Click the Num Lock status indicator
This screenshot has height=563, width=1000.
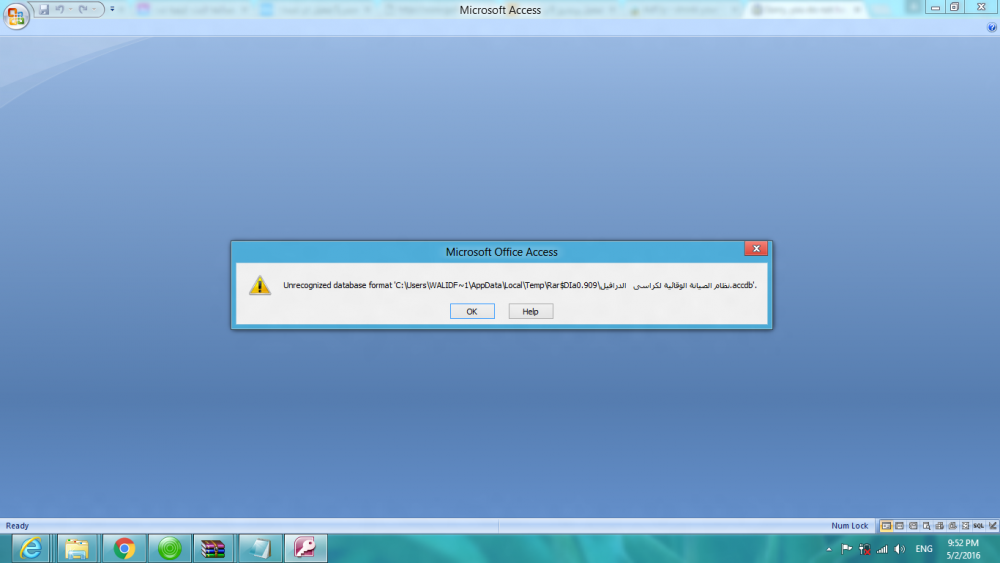pyautogui.click(x=849, y=526)
